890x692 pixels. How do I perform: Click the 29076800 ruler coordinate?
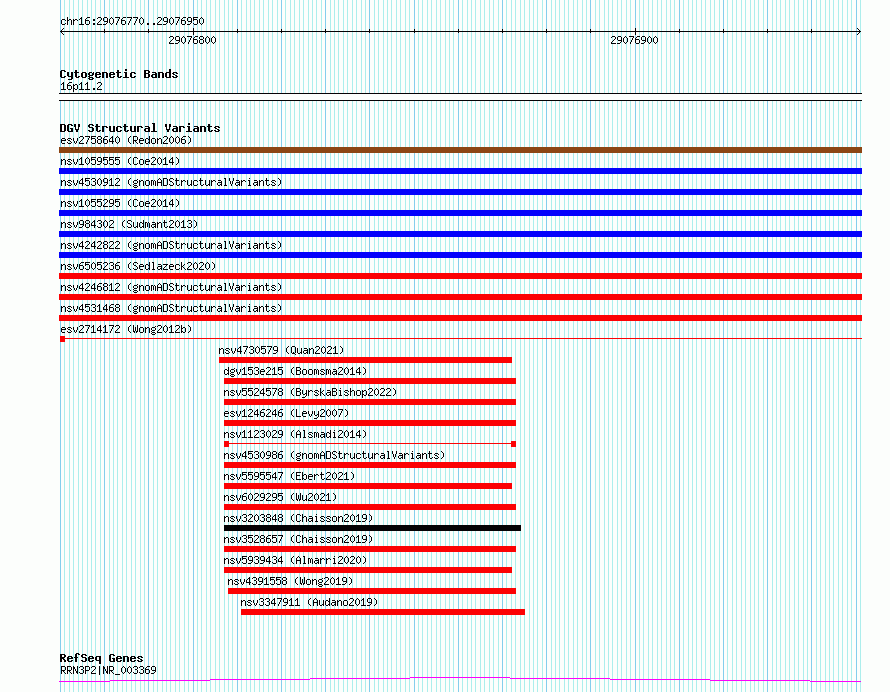click(192, 40)
